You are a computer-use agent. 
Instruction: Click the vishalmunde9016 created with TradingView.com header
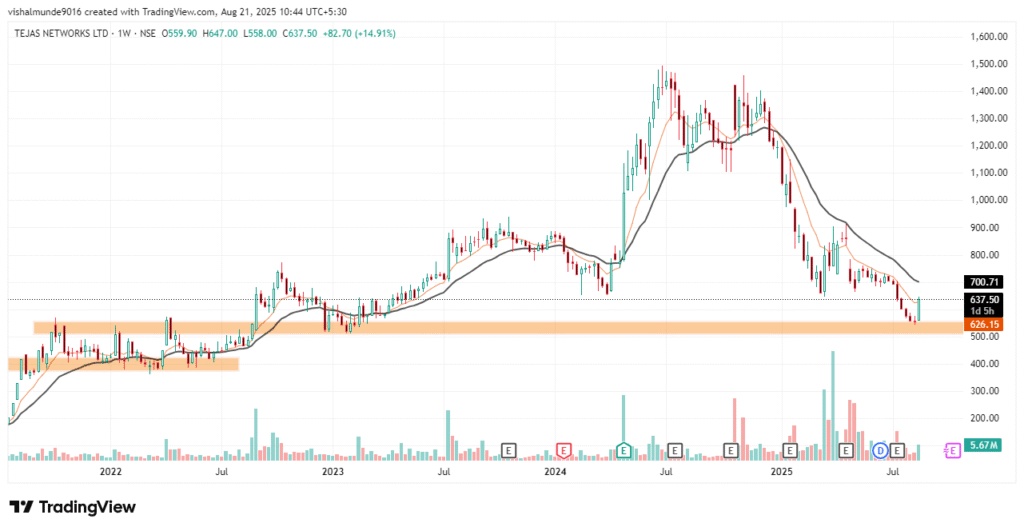pos(177,12)
